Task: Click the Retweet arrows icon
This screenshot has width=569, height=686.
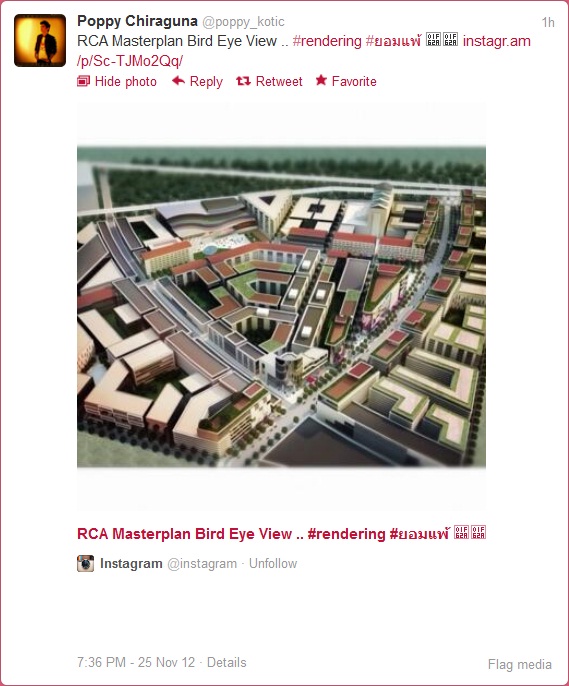Action: (x=243, y=81)
